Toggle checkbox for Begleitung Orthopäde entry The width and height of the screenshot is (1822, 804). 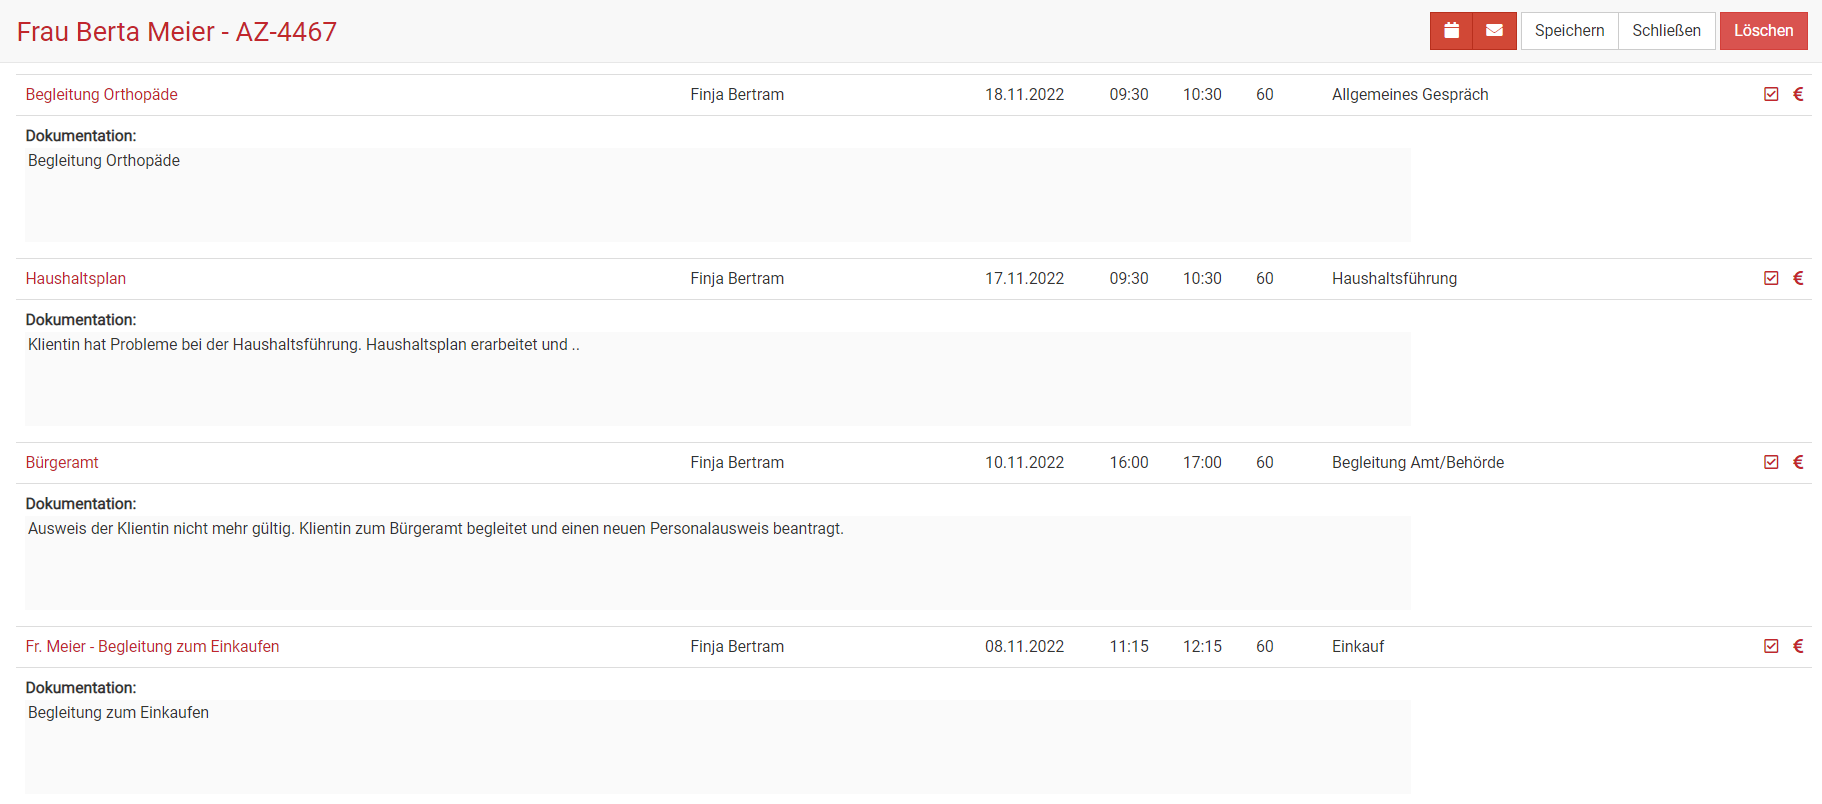click(x=1771, y=94)
